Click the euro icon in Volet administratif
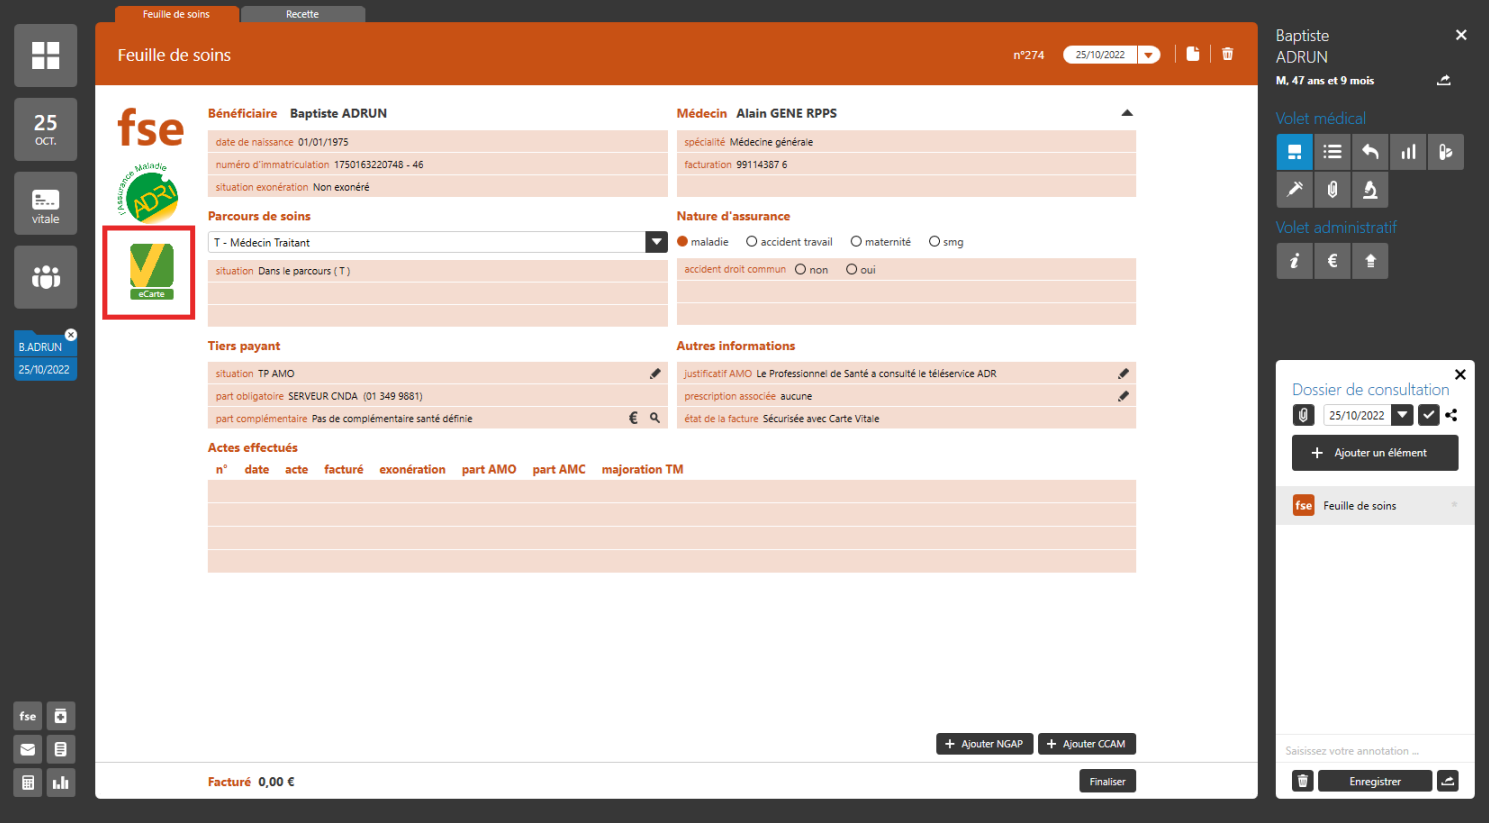 1332,261
